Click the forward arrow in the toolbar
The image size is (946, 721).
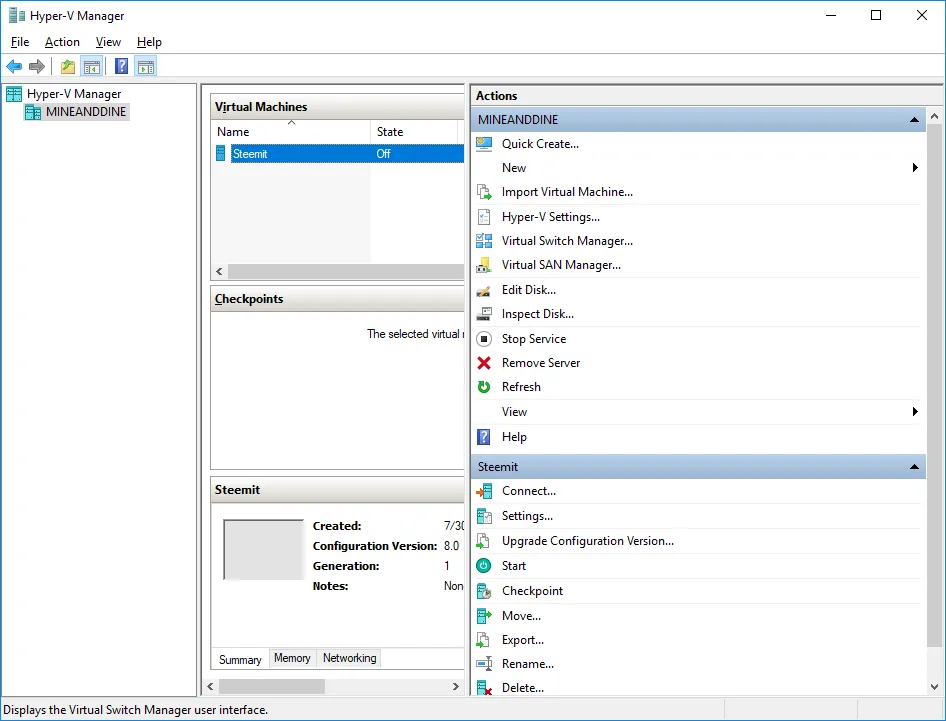(37, 66)
